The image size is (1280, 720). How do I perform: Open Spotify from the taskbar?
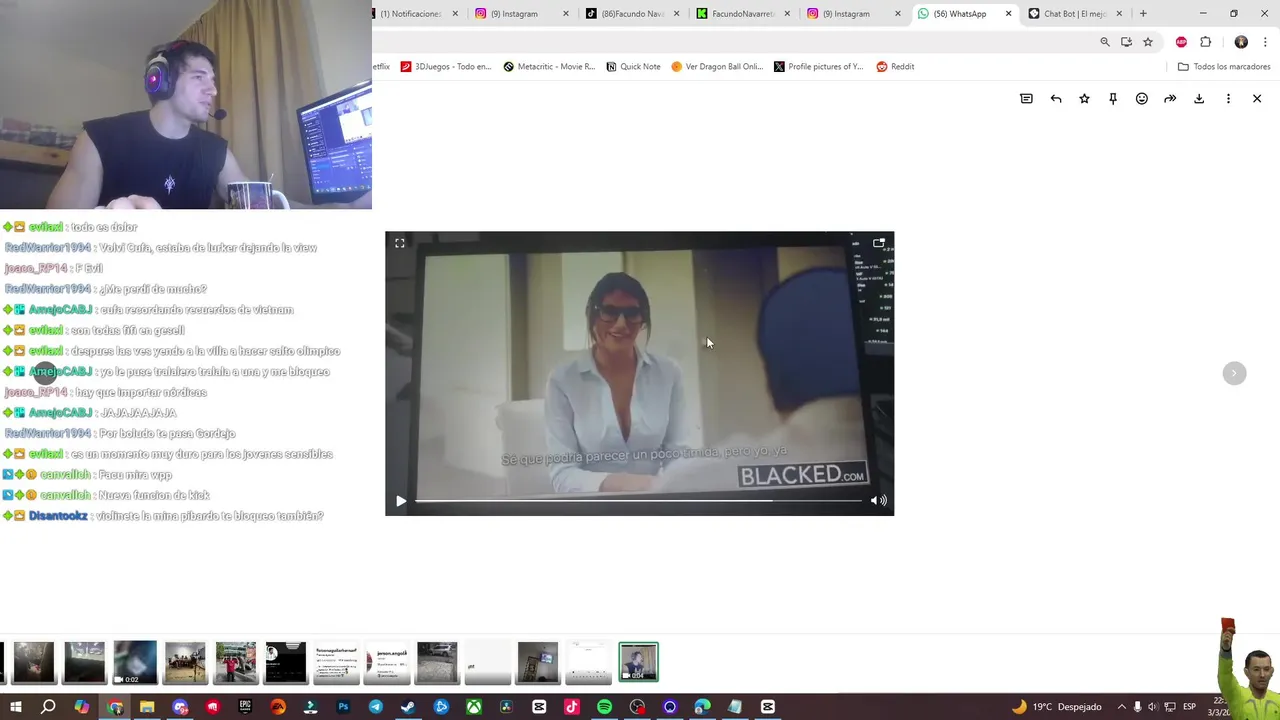click(604, 707)
